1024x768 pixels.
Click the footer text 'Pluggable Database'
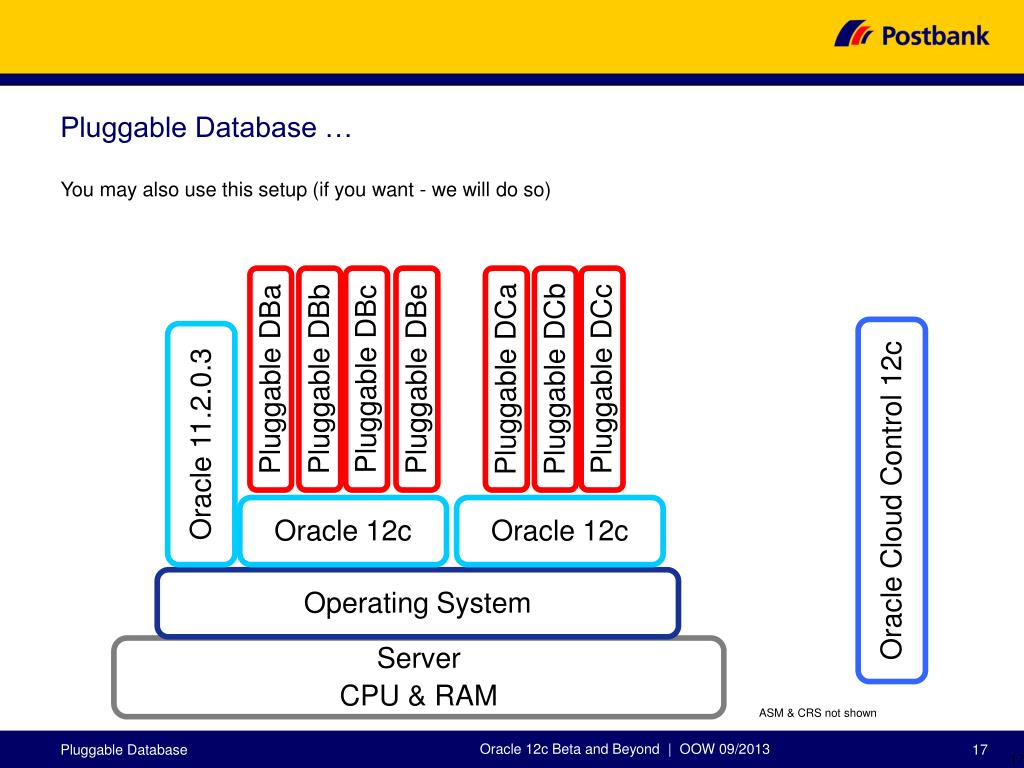tap(124, 750)
